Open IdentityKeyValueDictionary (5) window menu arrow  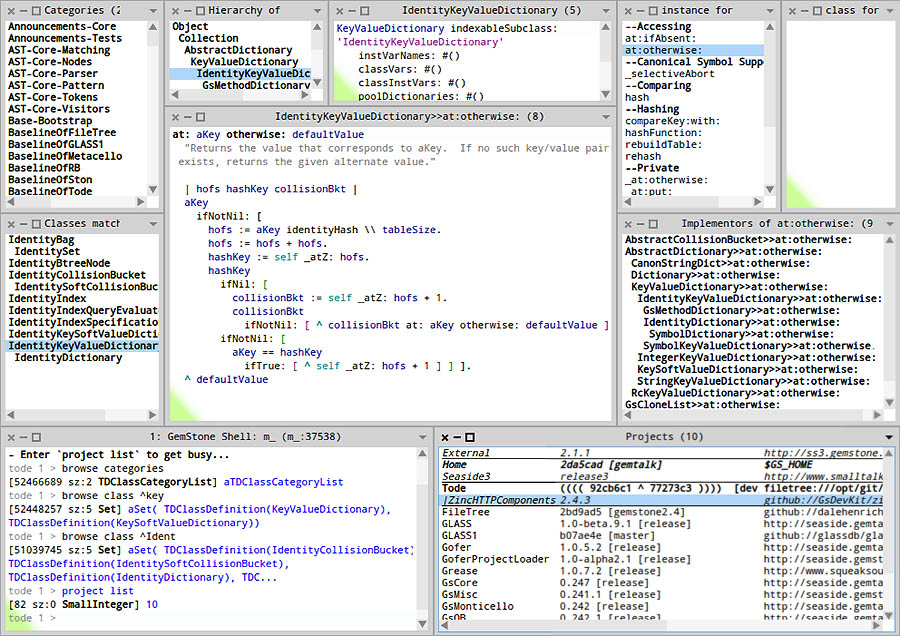(x=606, y=11)
